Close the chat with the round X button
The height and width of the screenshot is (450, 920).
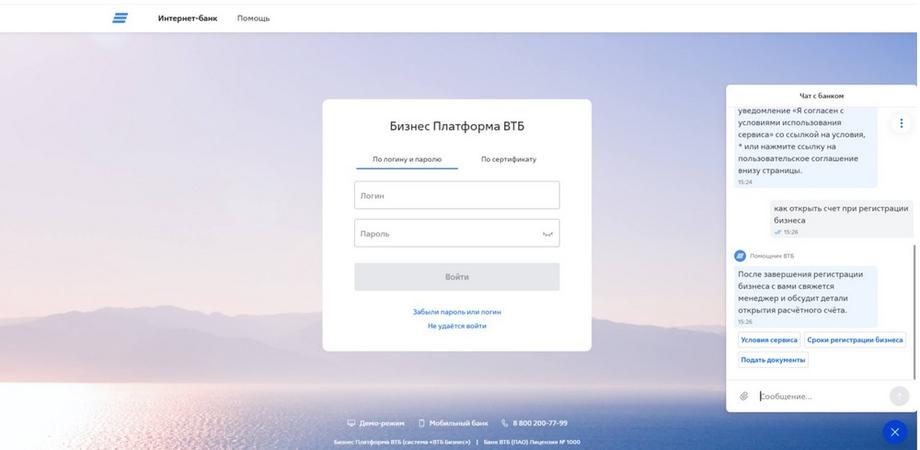pyautogui.click(x=895, y=432)
